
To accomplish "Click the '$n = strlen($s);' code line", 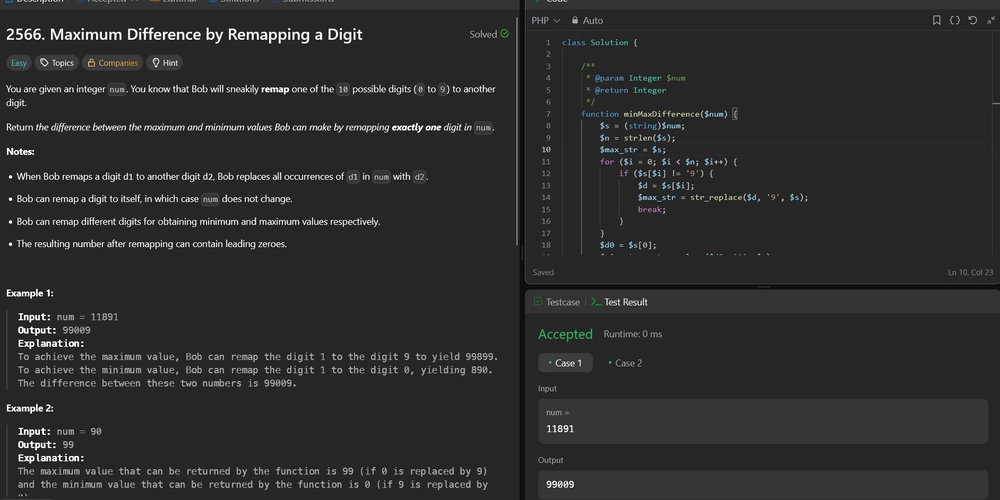I will 637,137.
